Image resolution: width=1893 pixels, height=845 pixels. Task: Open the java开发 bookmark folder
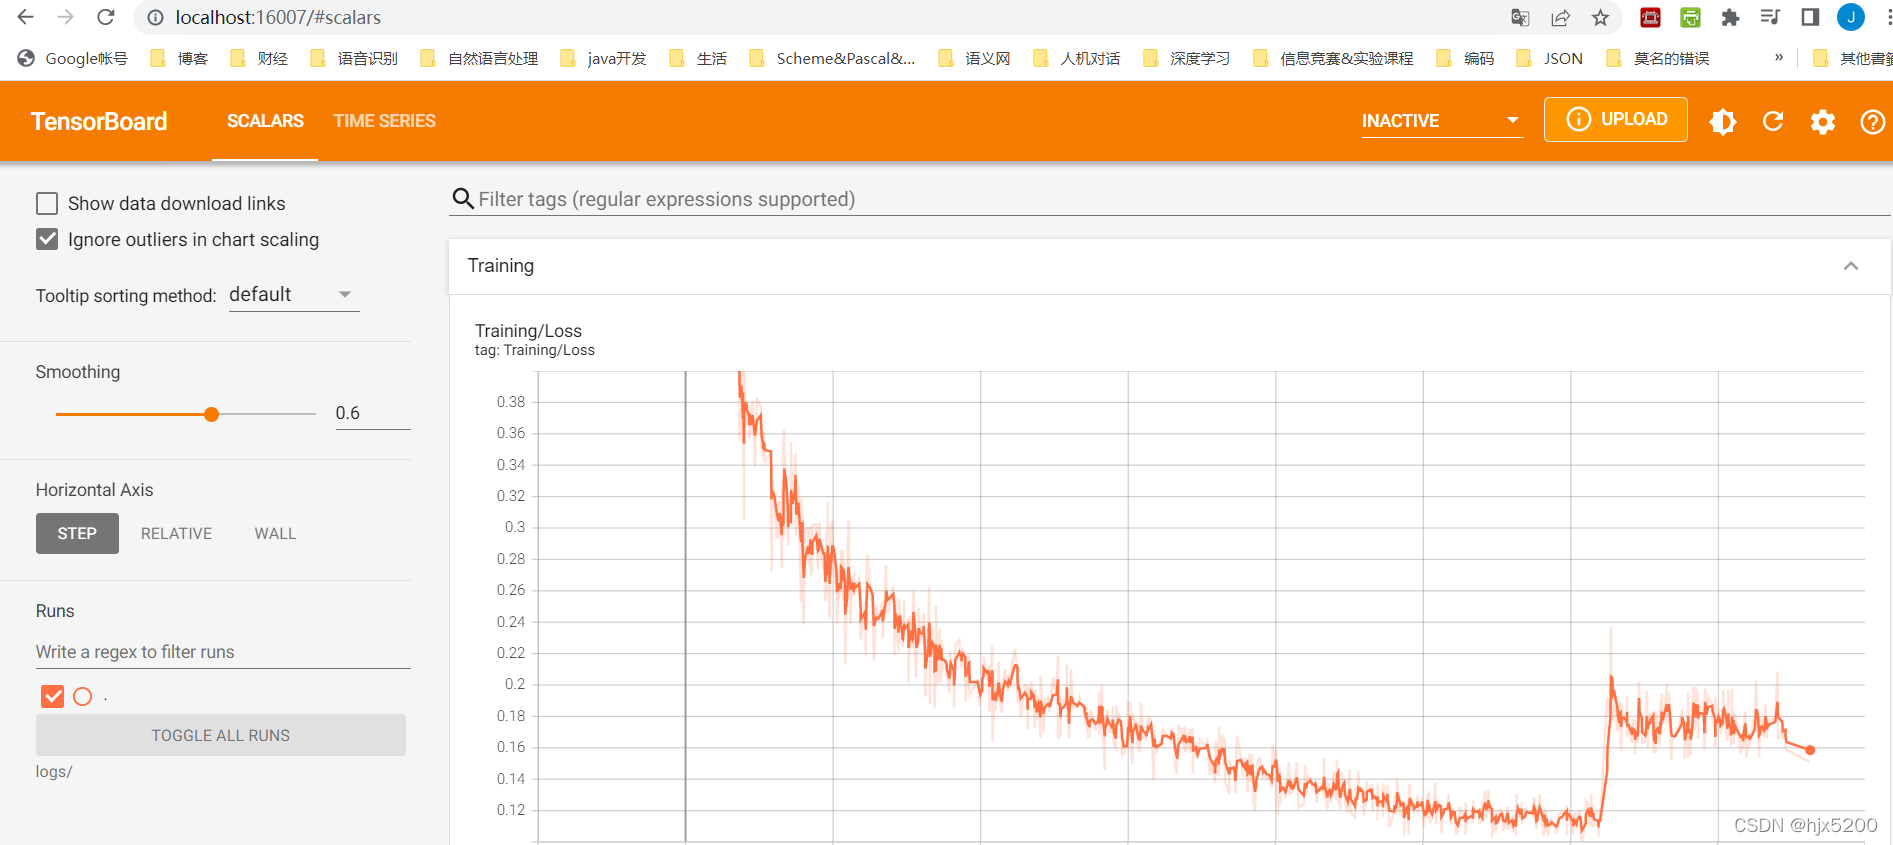pyautogui.click(x=603, y=58)
